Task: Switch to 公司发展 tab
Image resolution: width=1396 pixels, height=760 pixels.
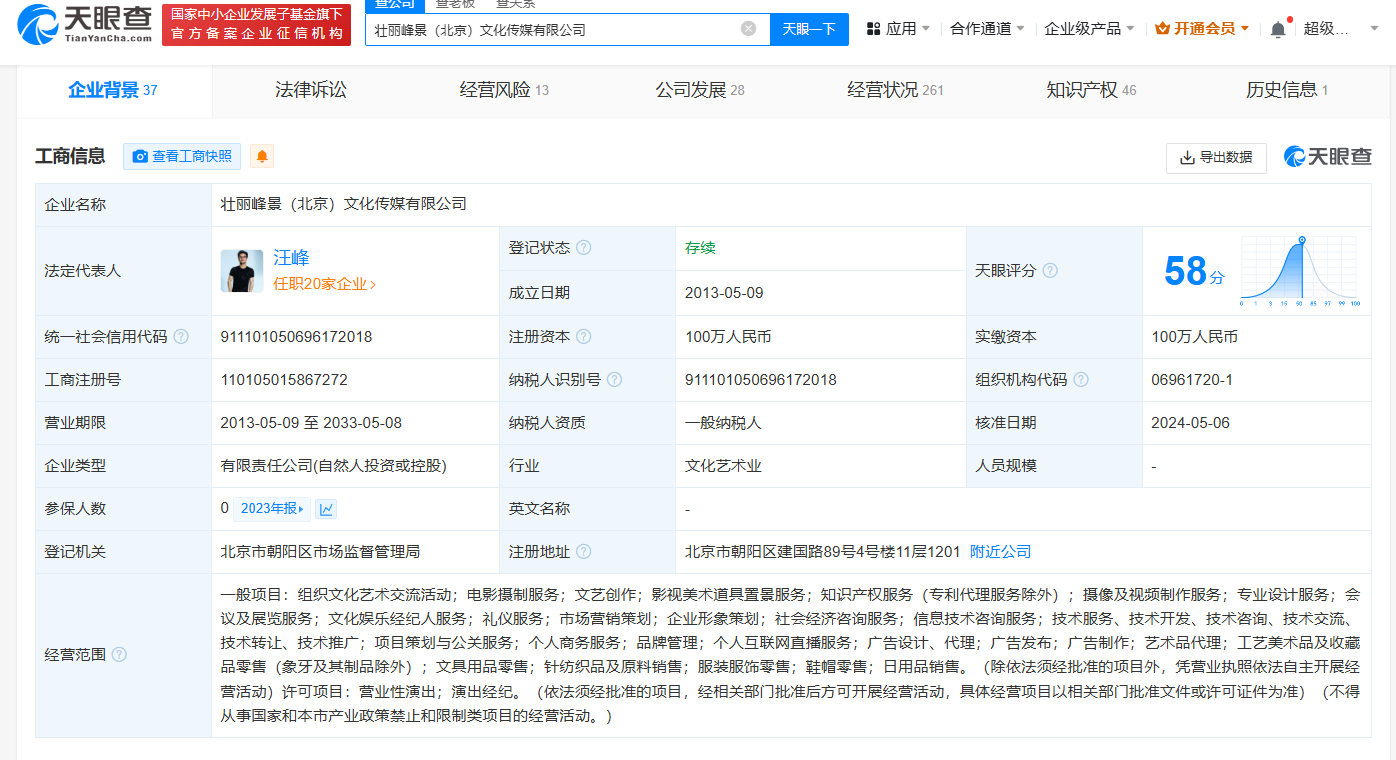Action: [x=700, y=90]
